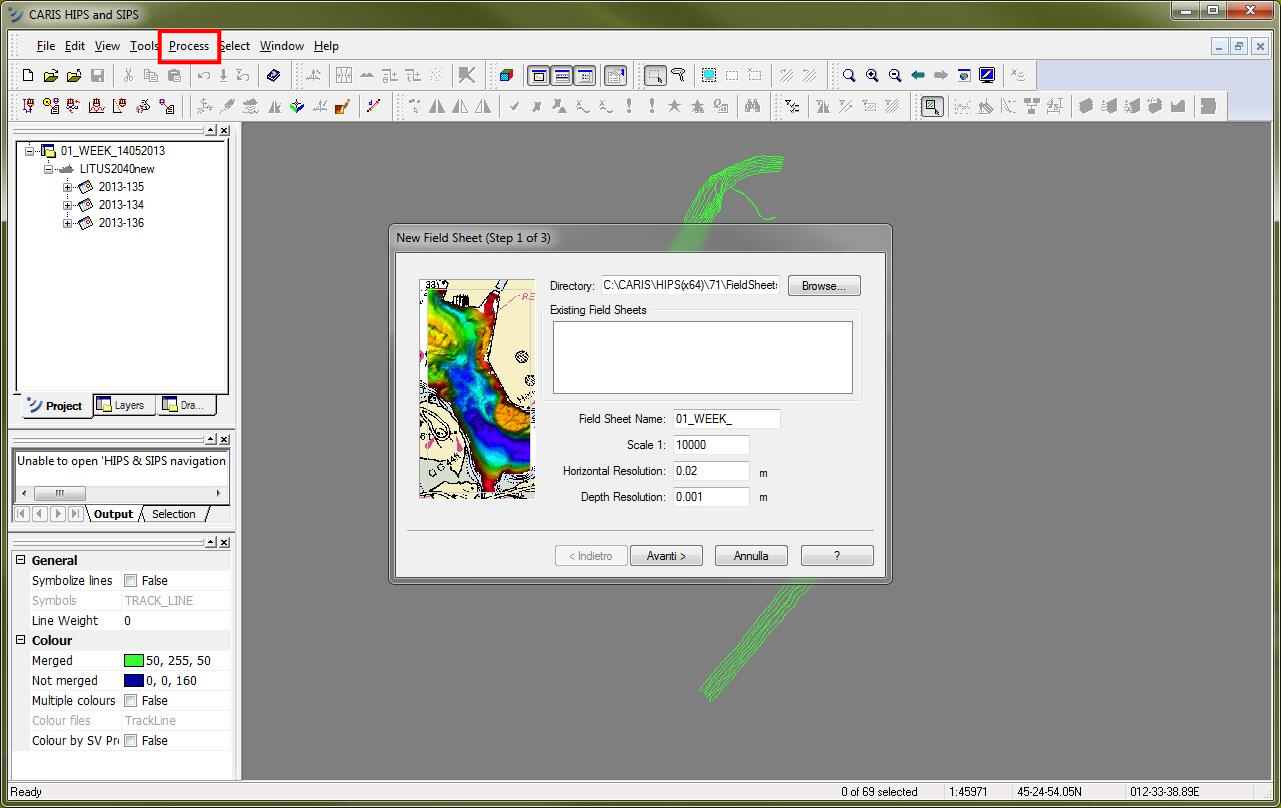Click the Directory path field
The height and width of the screenshot is (808, 1281).
[x=690, y=286]
